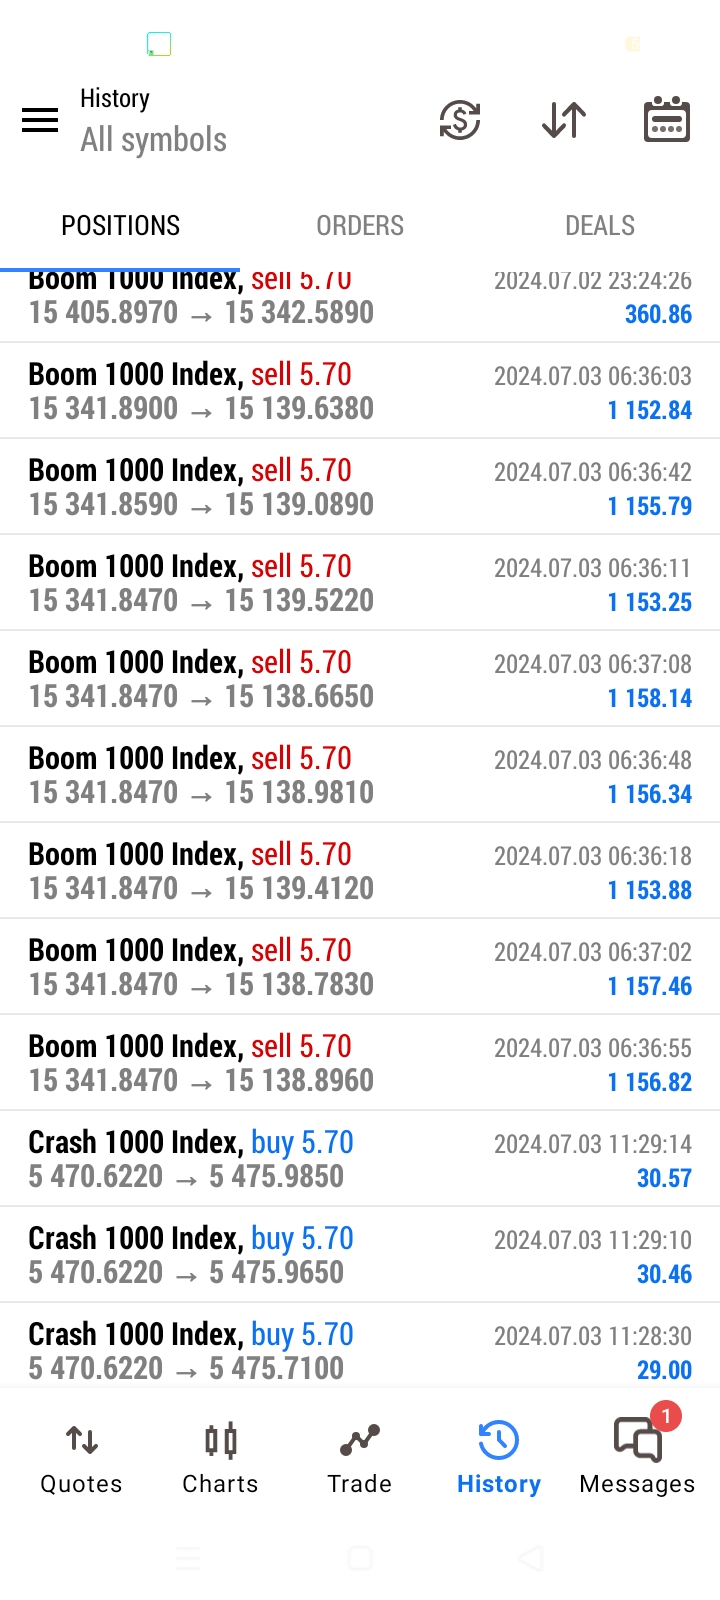Open Messages with the notification badge
720x1600 pixels.
(637, 1458)
